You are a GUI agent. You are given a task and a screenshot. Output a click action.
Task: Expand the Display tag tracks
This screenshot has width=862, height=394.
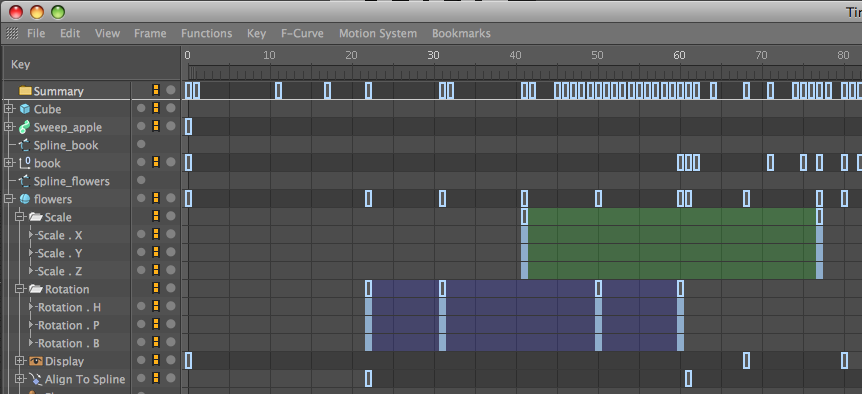[20, 361]
